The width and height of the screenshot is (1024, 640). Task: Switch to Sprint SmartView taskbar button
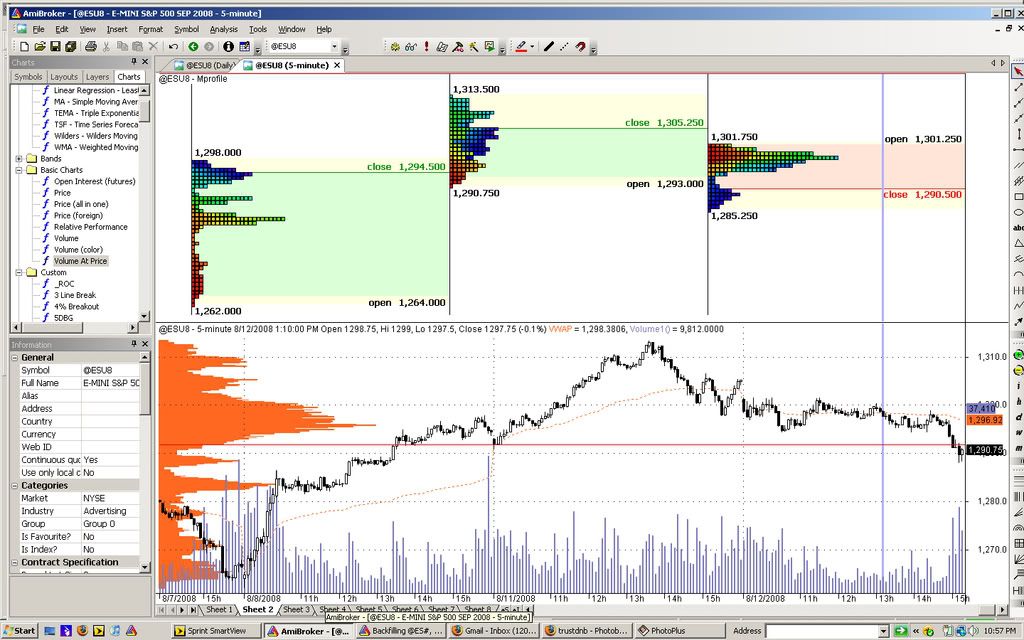click(216, 631)
